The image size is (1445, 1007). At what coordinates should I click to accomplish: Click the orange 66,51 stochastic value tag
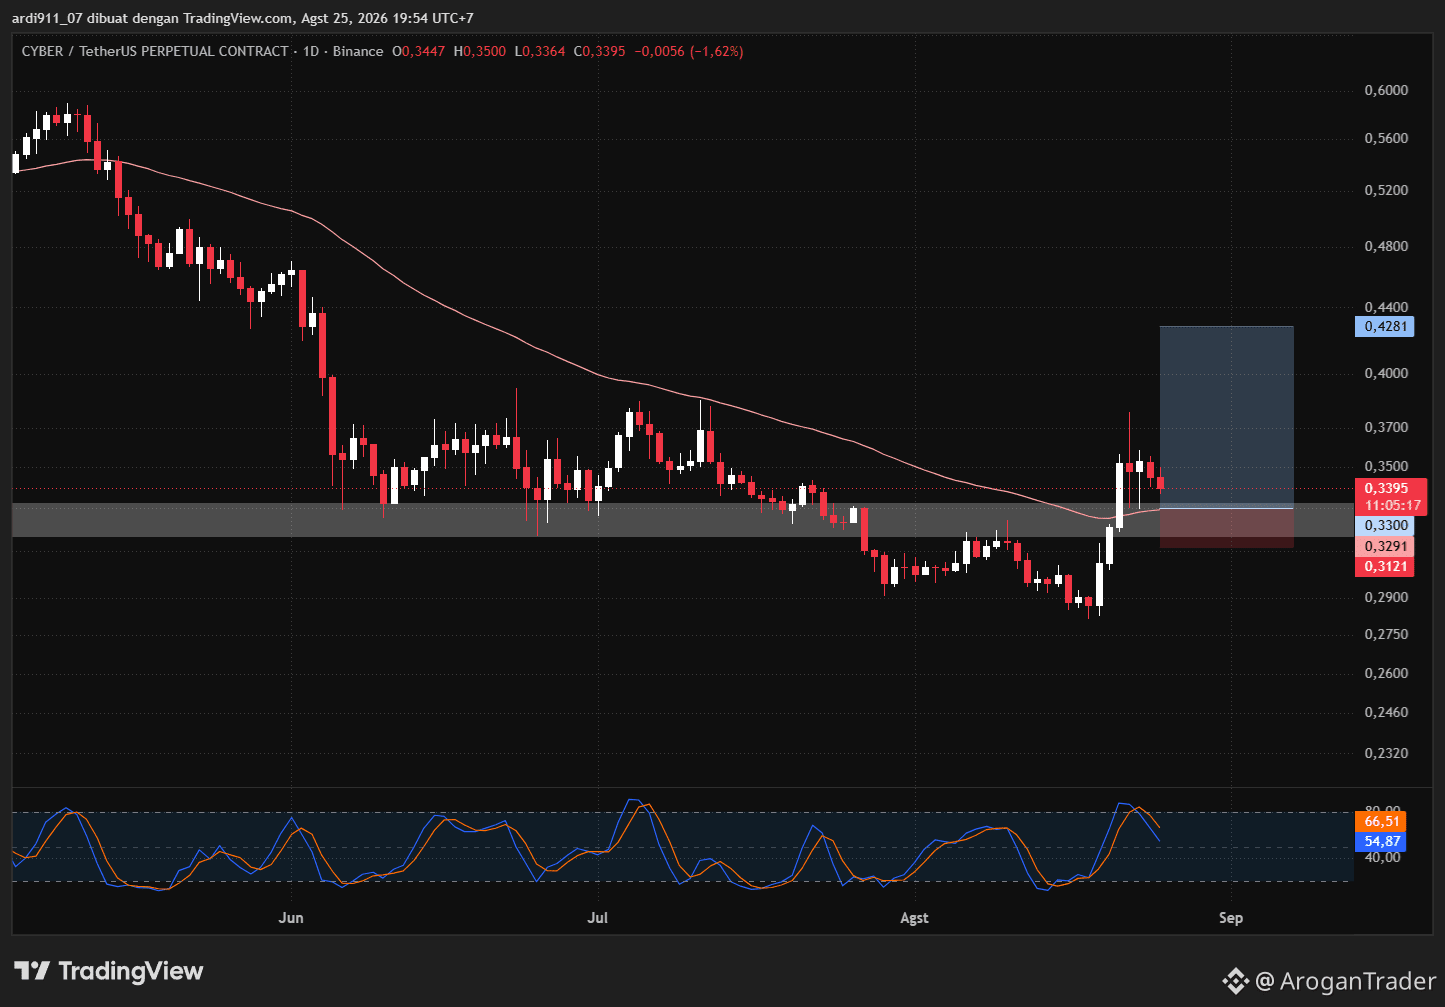click(1381, 822)
